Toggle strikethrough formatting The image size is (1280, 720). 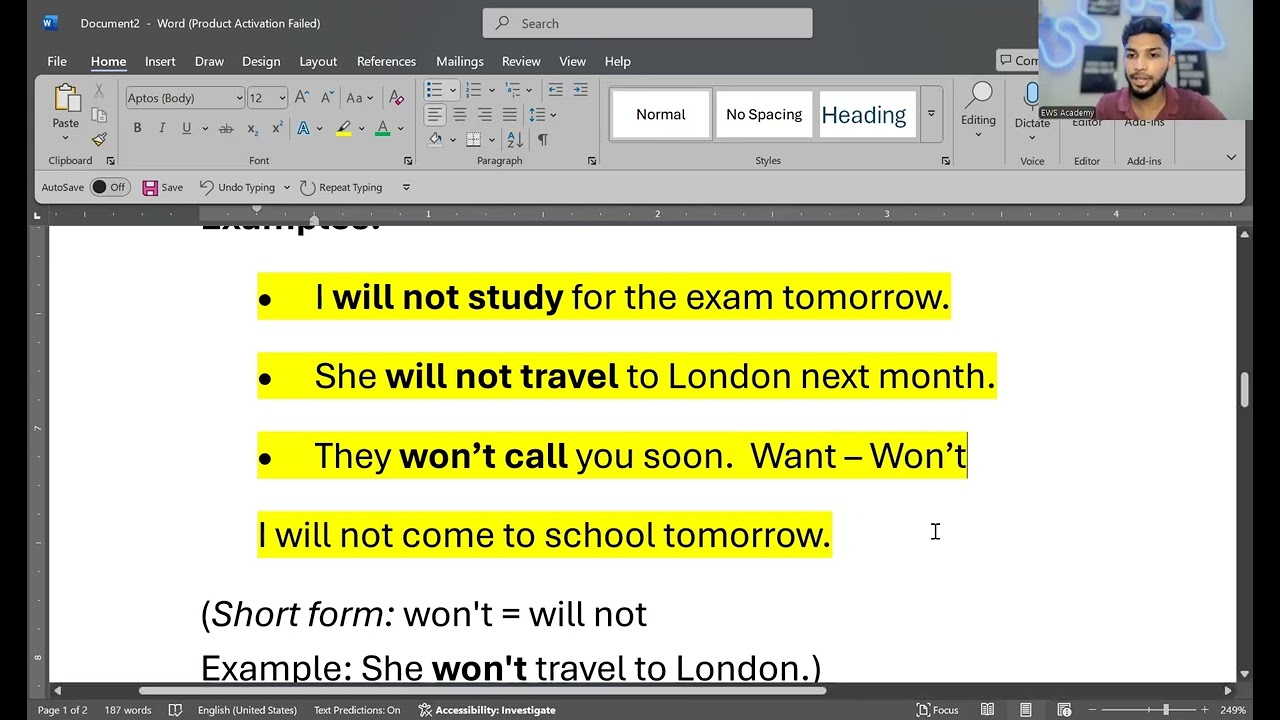coord(226,129)
